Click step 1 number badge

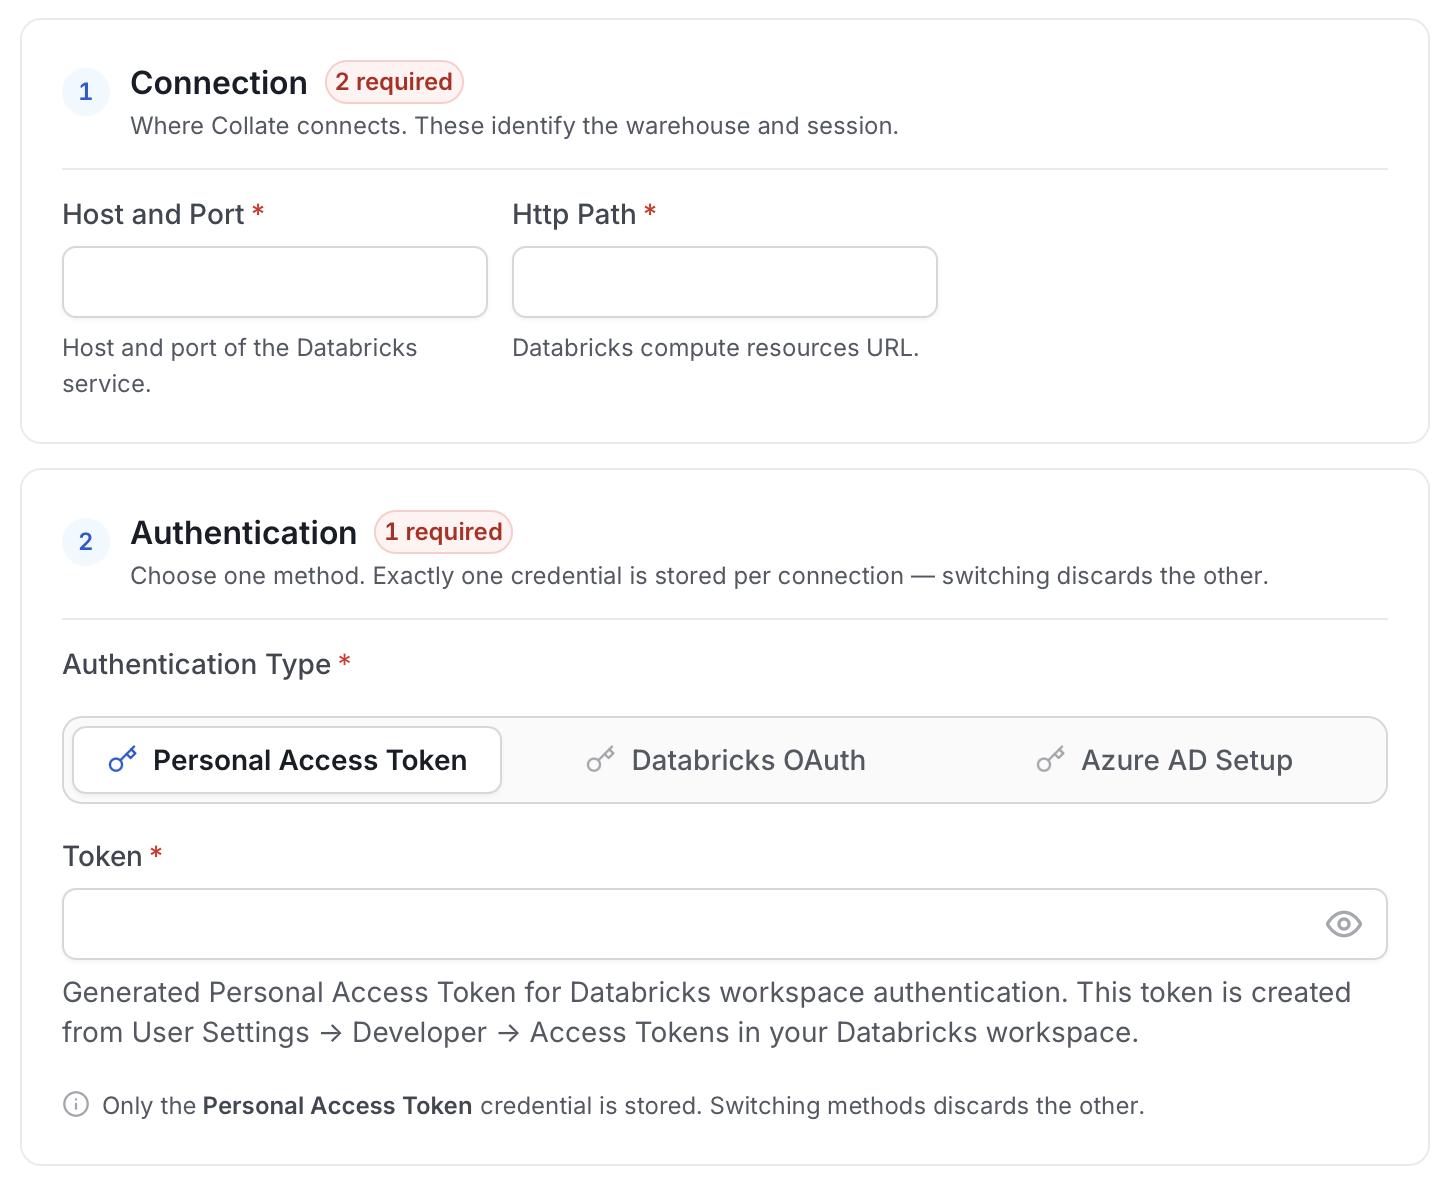[86, 92]
